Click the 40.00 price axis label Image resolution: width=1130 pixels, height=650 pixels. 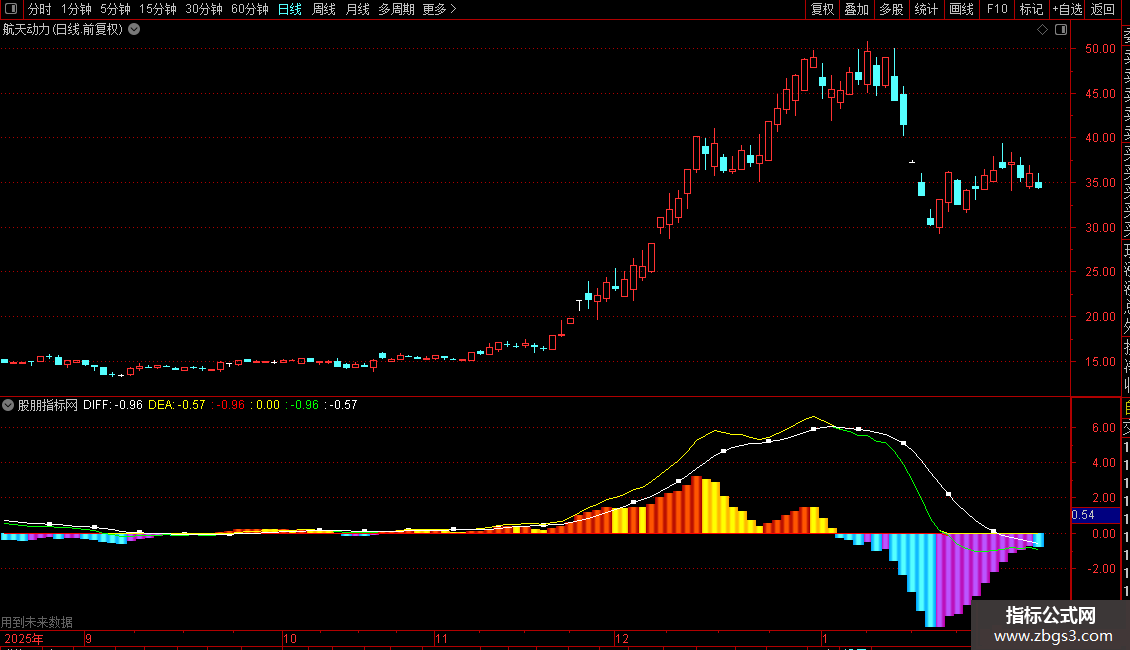pyautogui.click(x=1100, y=138)
